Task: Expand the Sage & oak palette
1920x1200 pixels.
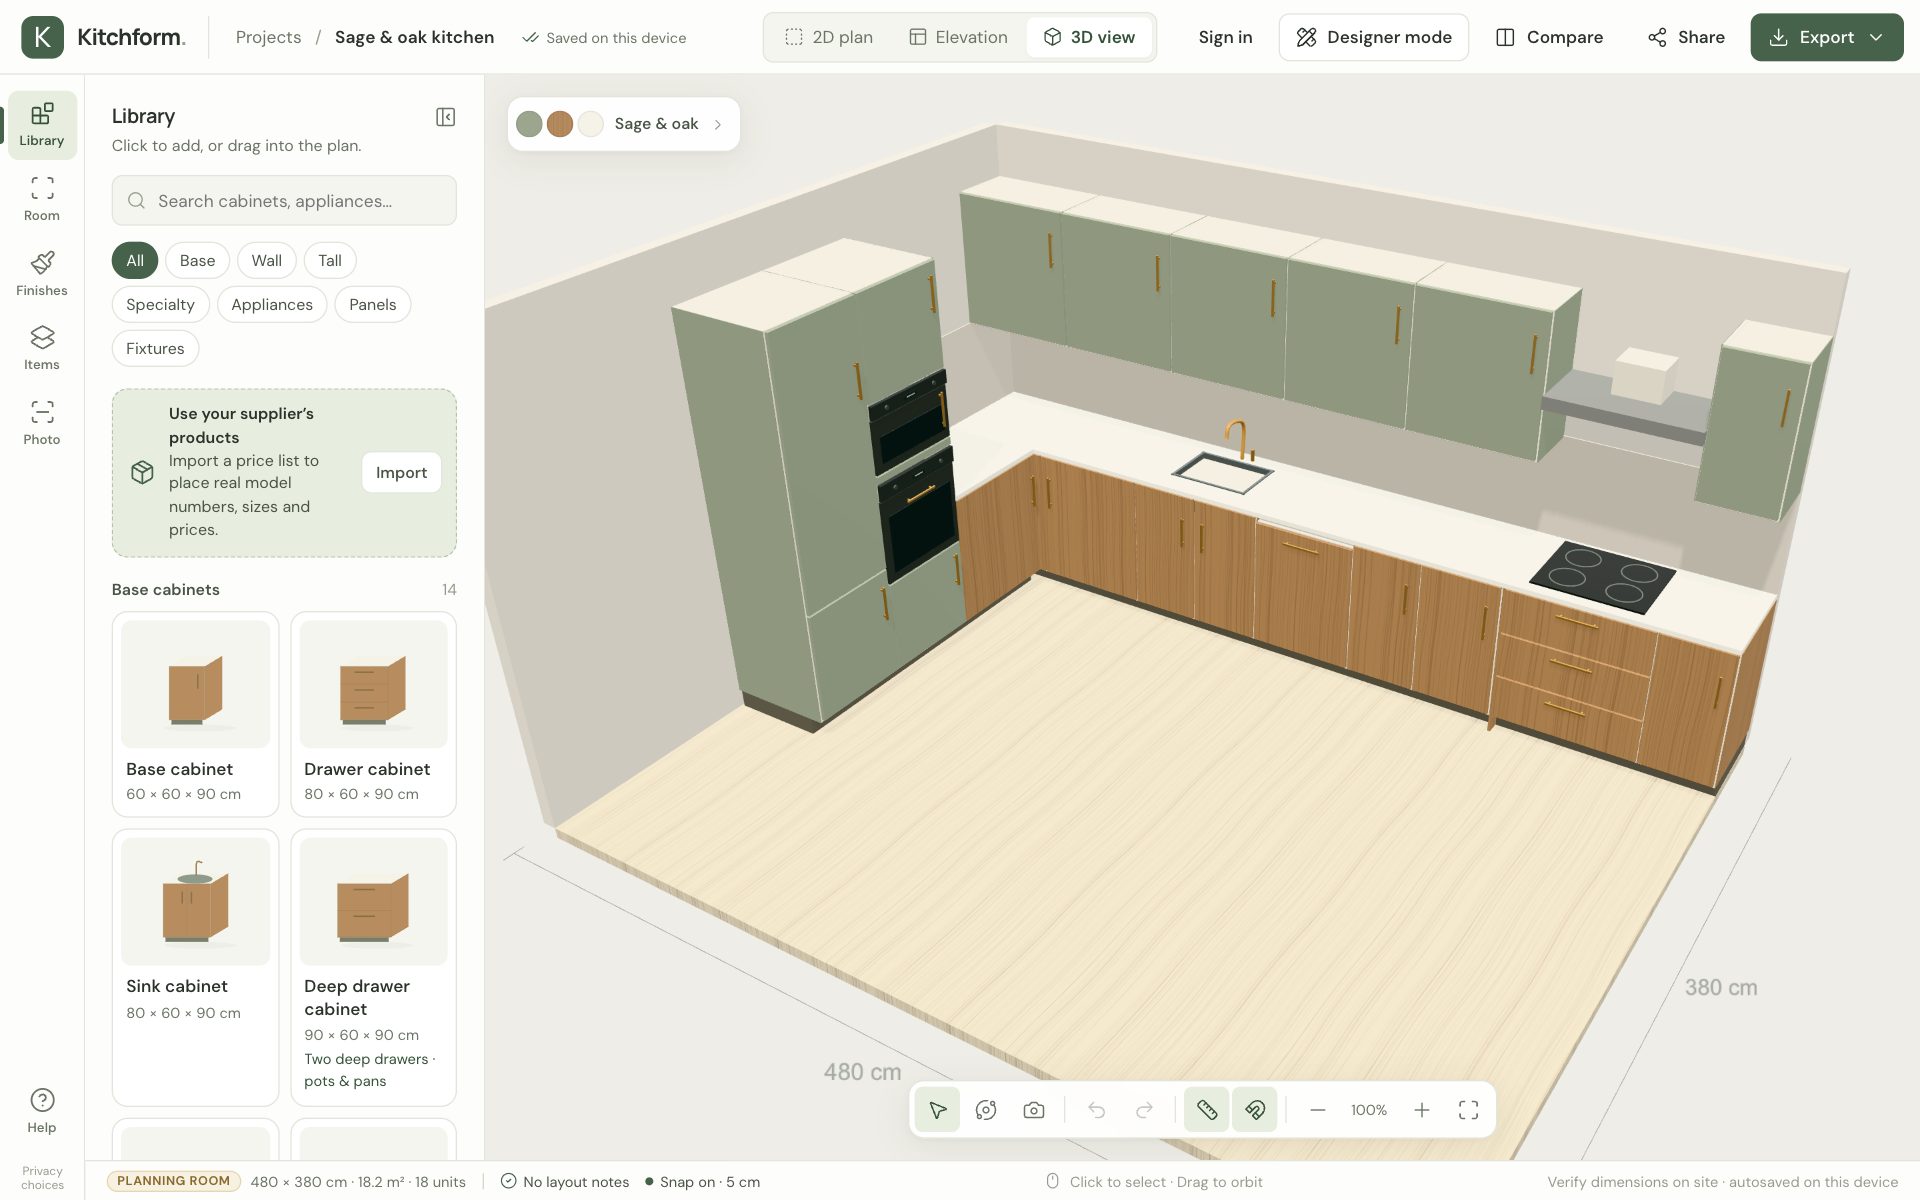Action: [623, 124]
